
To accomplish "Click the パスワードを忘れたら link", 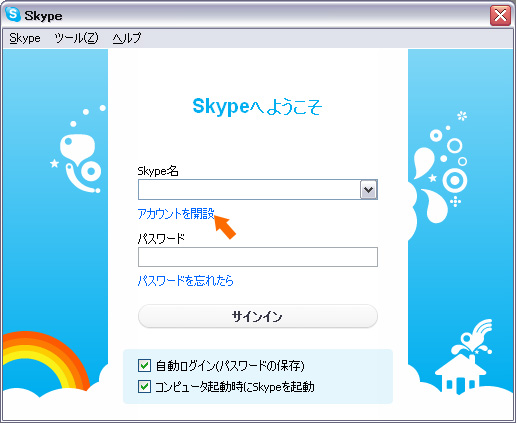I will (x=185, y=281).
